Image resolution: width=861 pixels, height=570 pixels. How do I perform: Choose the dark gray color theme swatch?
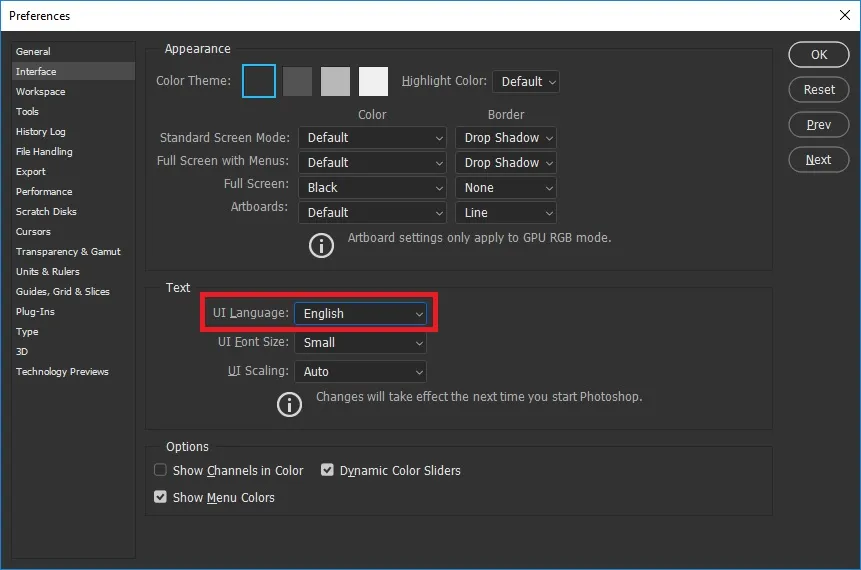[297, 81]
